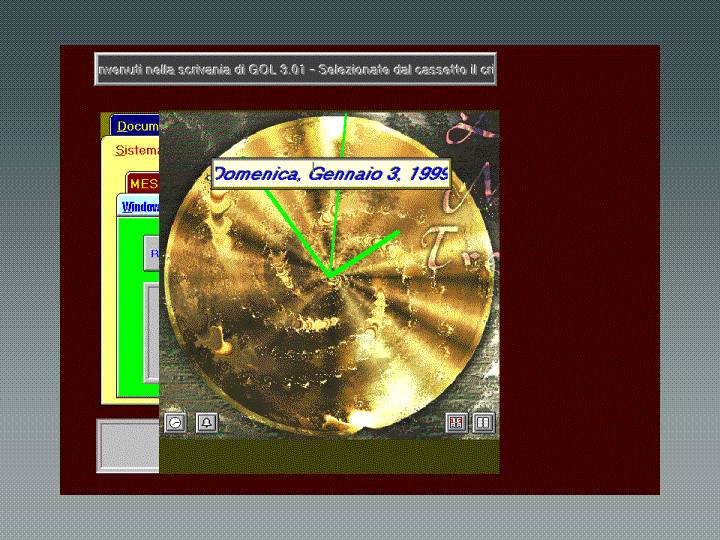Click the gray panel at bottom left
This screenshot has width=720, height=540.
click(127, 446)
